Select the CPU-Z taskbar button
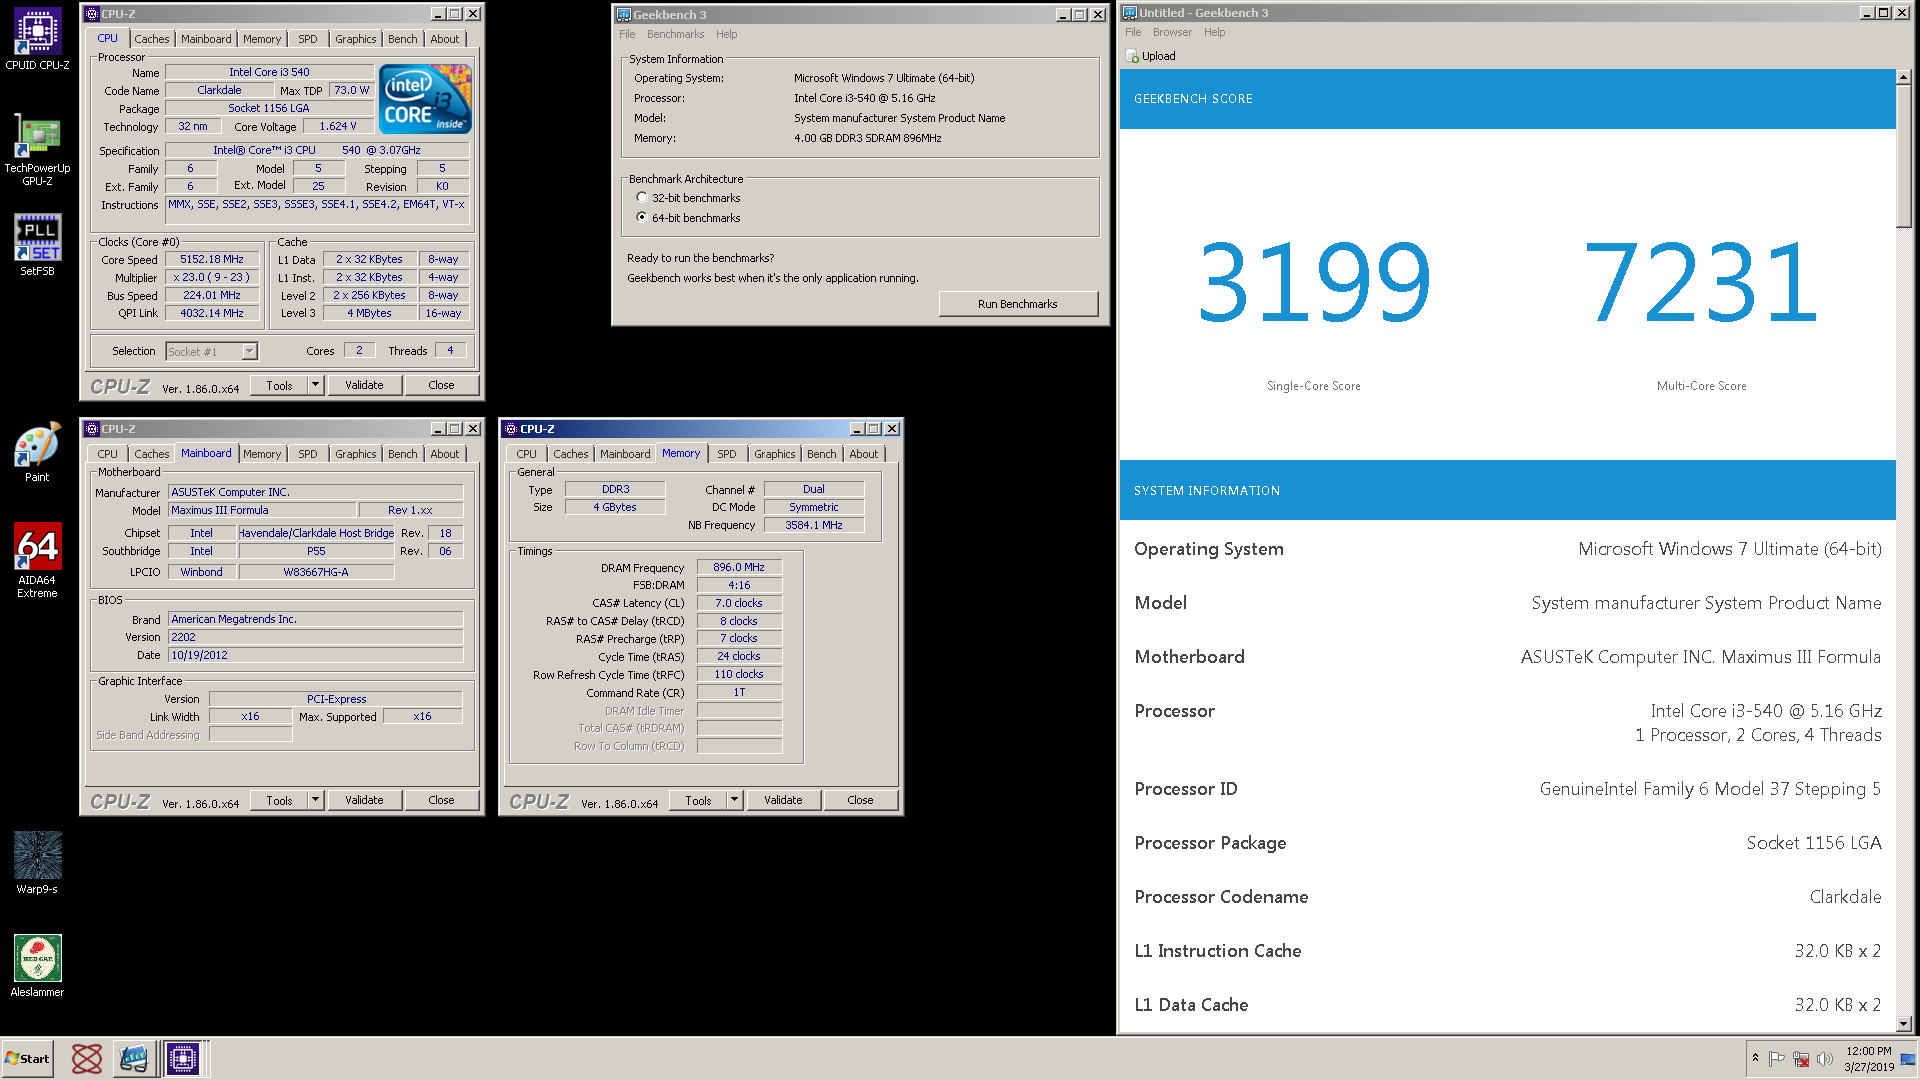 pos(183,1058)
